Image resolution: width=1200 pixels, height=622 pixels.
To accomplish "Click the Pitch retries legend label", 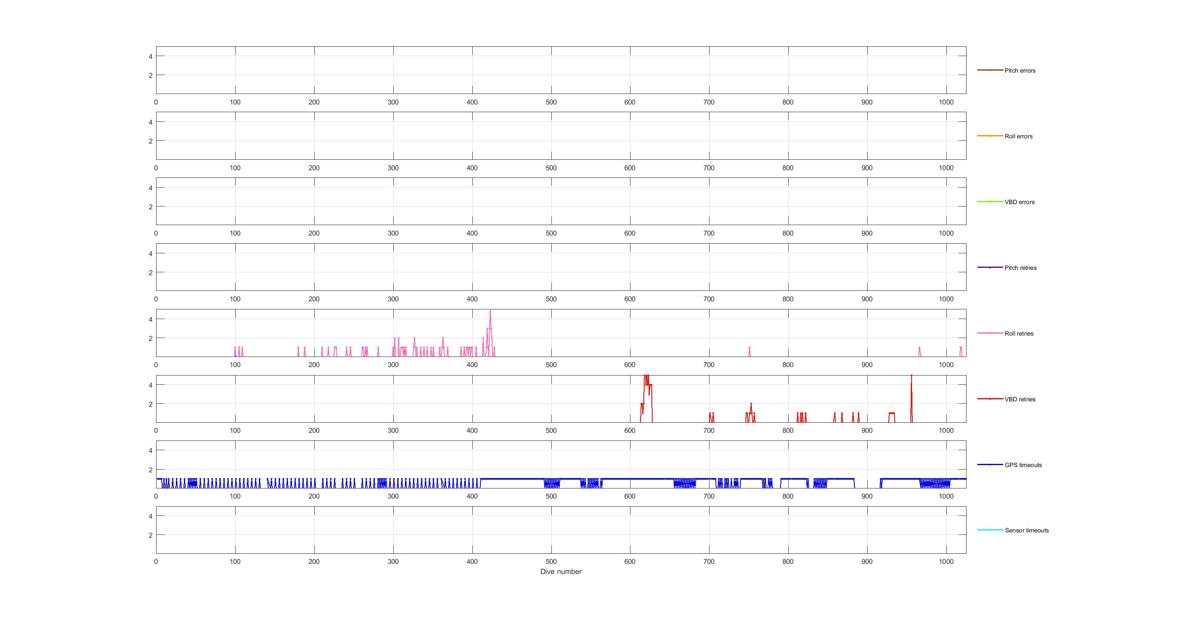I will [1022, 268].
